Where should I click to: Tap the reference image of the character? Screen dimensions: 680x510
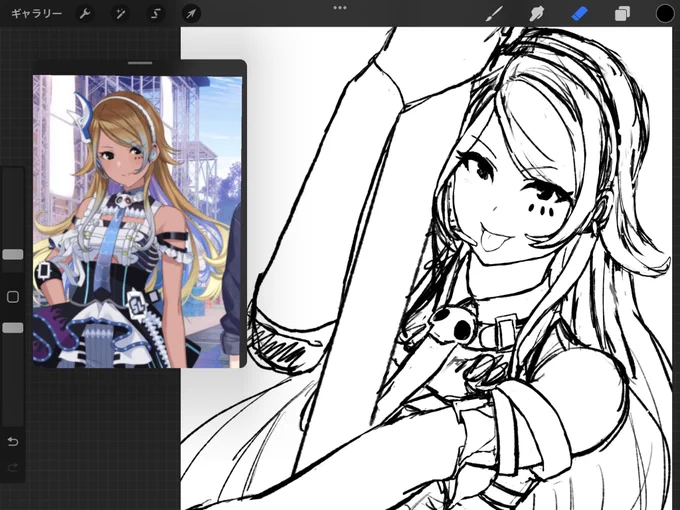(x=137, y=222)
